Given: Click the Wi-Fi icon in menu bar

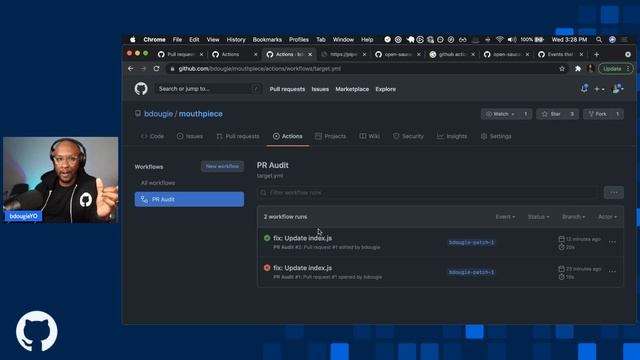Looking at the screenshot, I should pyautogui.click(x=500, y=40).
